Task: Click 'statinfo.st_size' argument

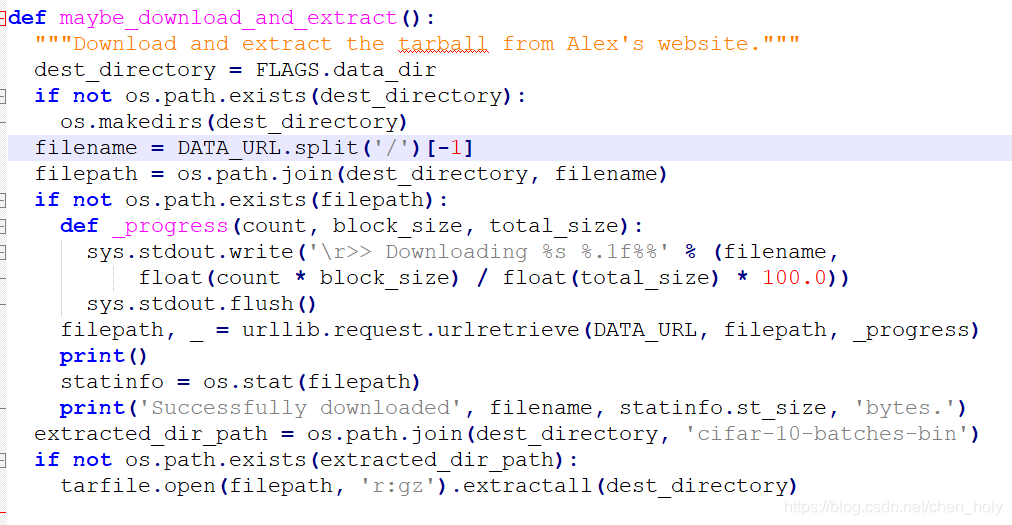Action: click(723, 407)
